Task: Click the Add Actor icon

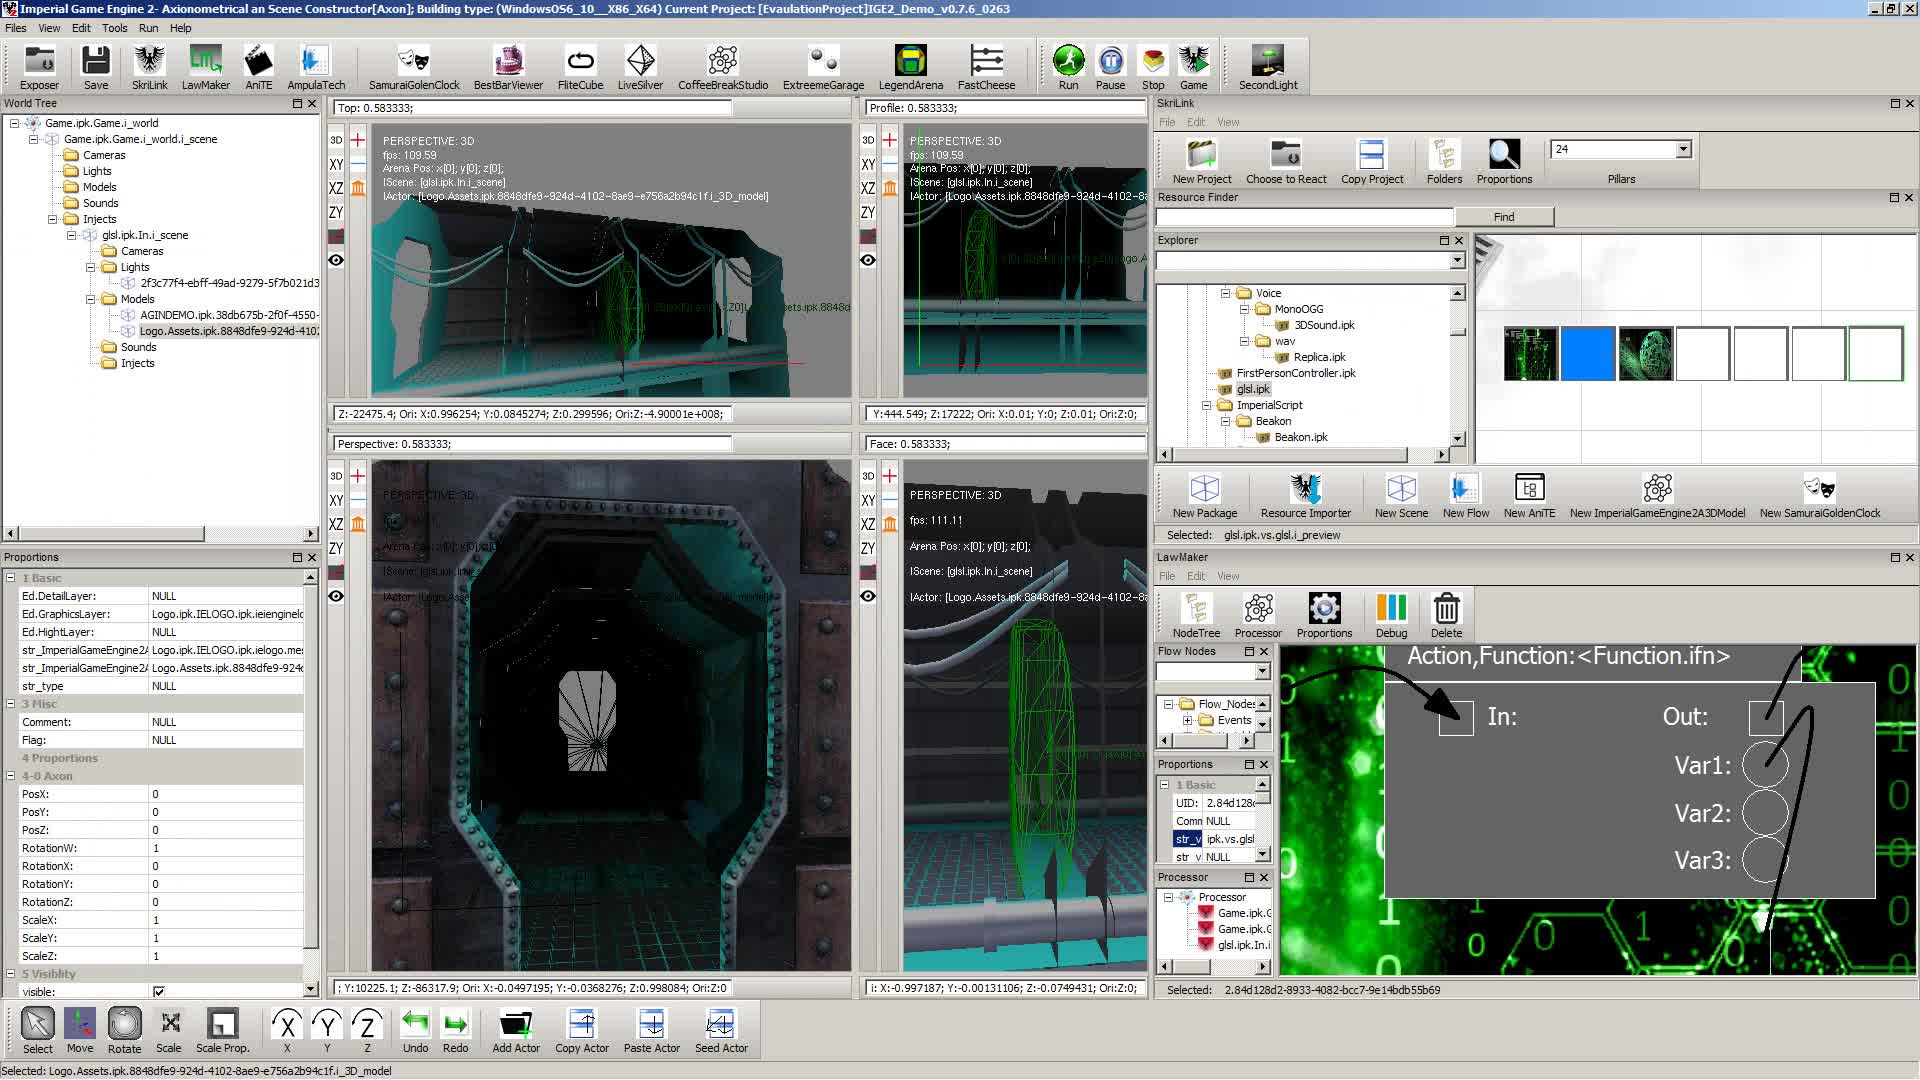Action: [x=516, y=1030]
